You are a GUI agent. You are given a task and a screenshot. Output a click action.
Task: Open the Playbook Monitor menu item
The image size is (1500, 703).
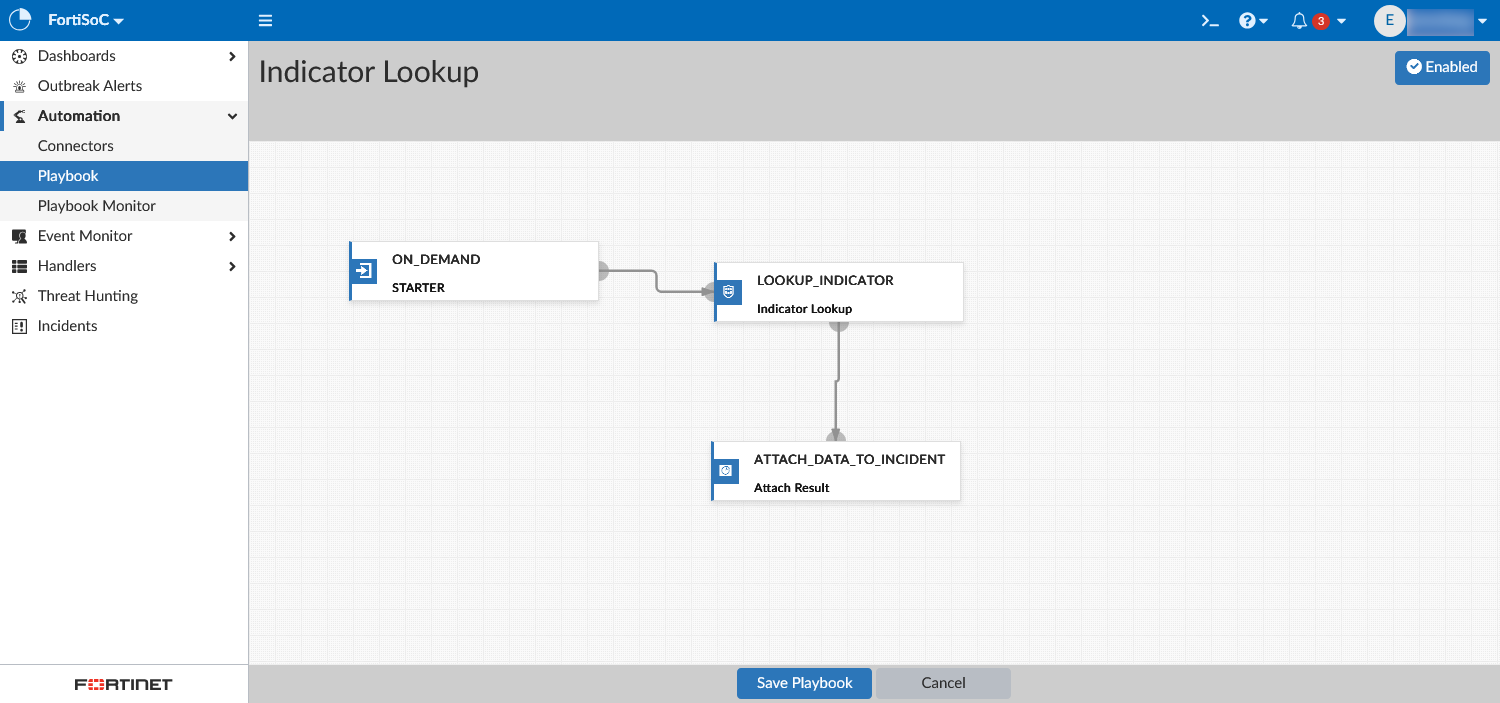tap(97, 206)
